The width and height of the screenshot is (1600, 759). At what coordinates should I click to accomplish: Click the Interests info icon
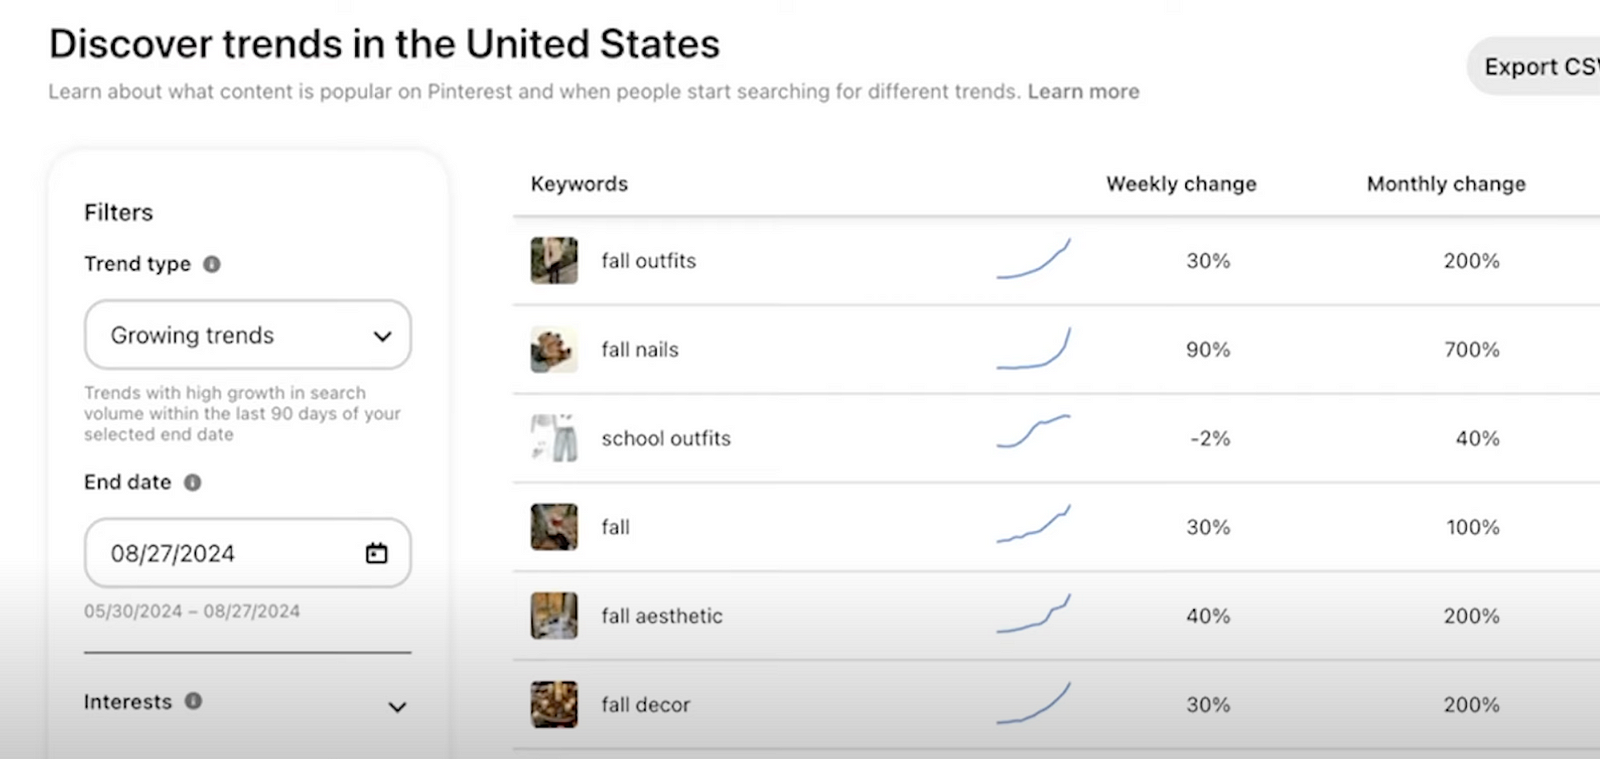pos(194,701)
